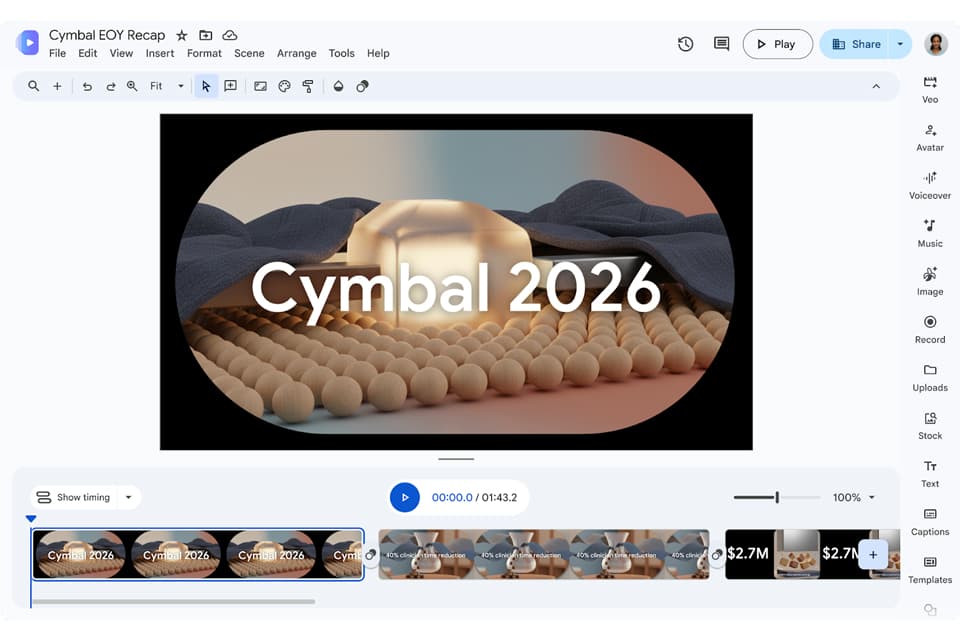The image size is (960, 640).
Task: Collapse the toolbar with chevron
Action: [x=876, y=86]
